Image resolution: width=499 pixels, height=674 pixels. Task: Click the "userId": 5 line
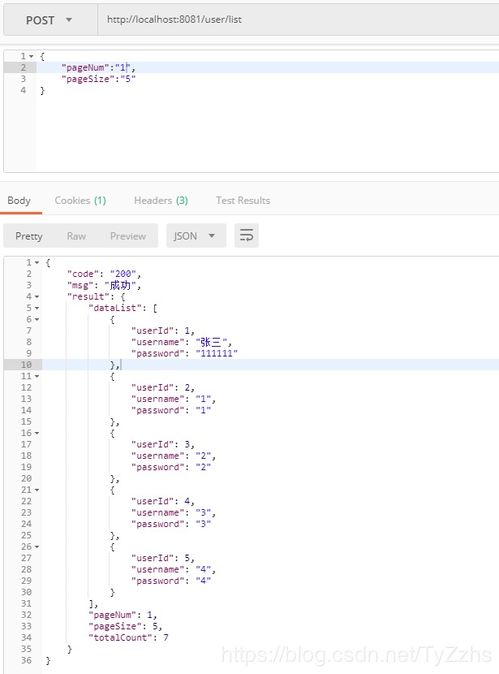pos(163,558)
